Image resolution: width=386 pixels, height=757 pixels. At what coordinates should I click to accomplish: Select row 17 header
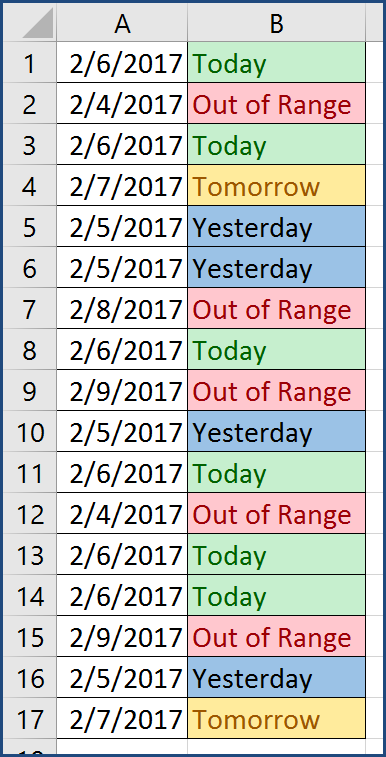click(29, 718)
